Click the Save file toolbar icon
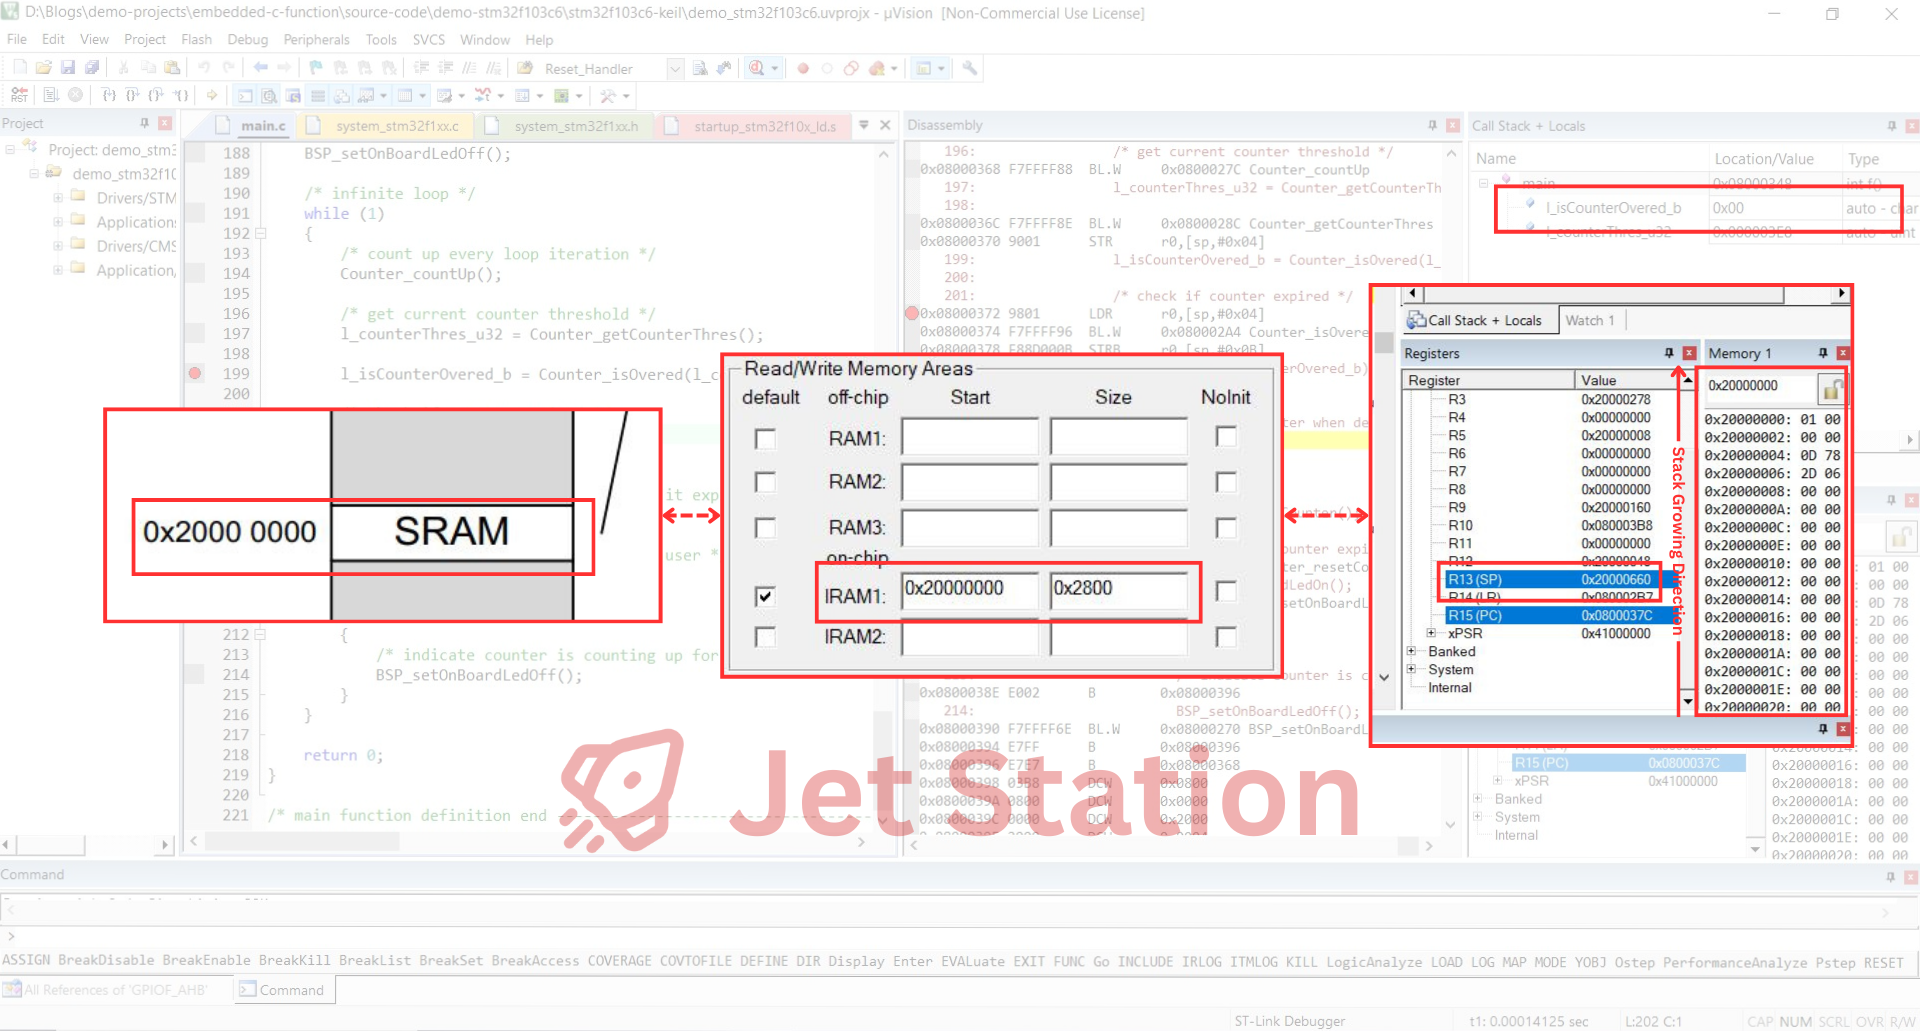 click(68, 68)
